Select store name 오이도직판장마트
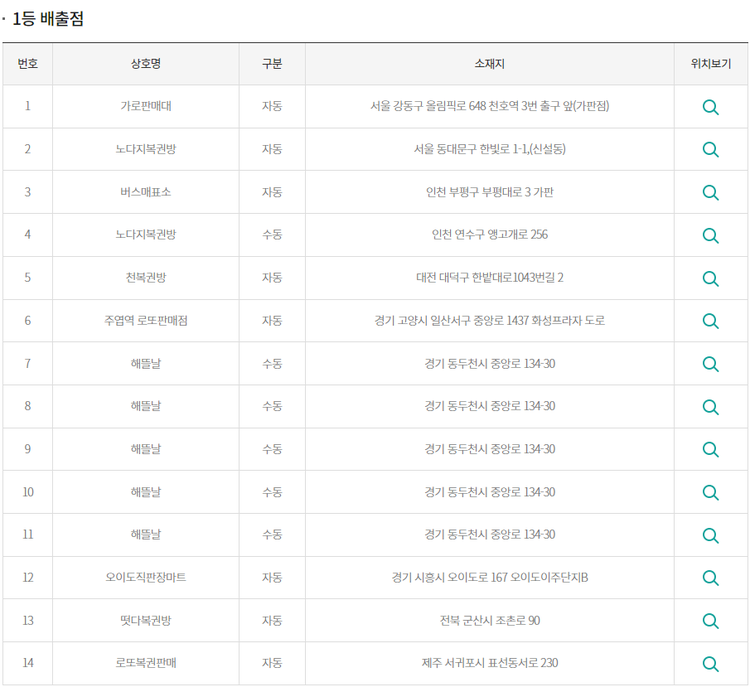This screenshot has height=687, width=750. tap(146, 577)
